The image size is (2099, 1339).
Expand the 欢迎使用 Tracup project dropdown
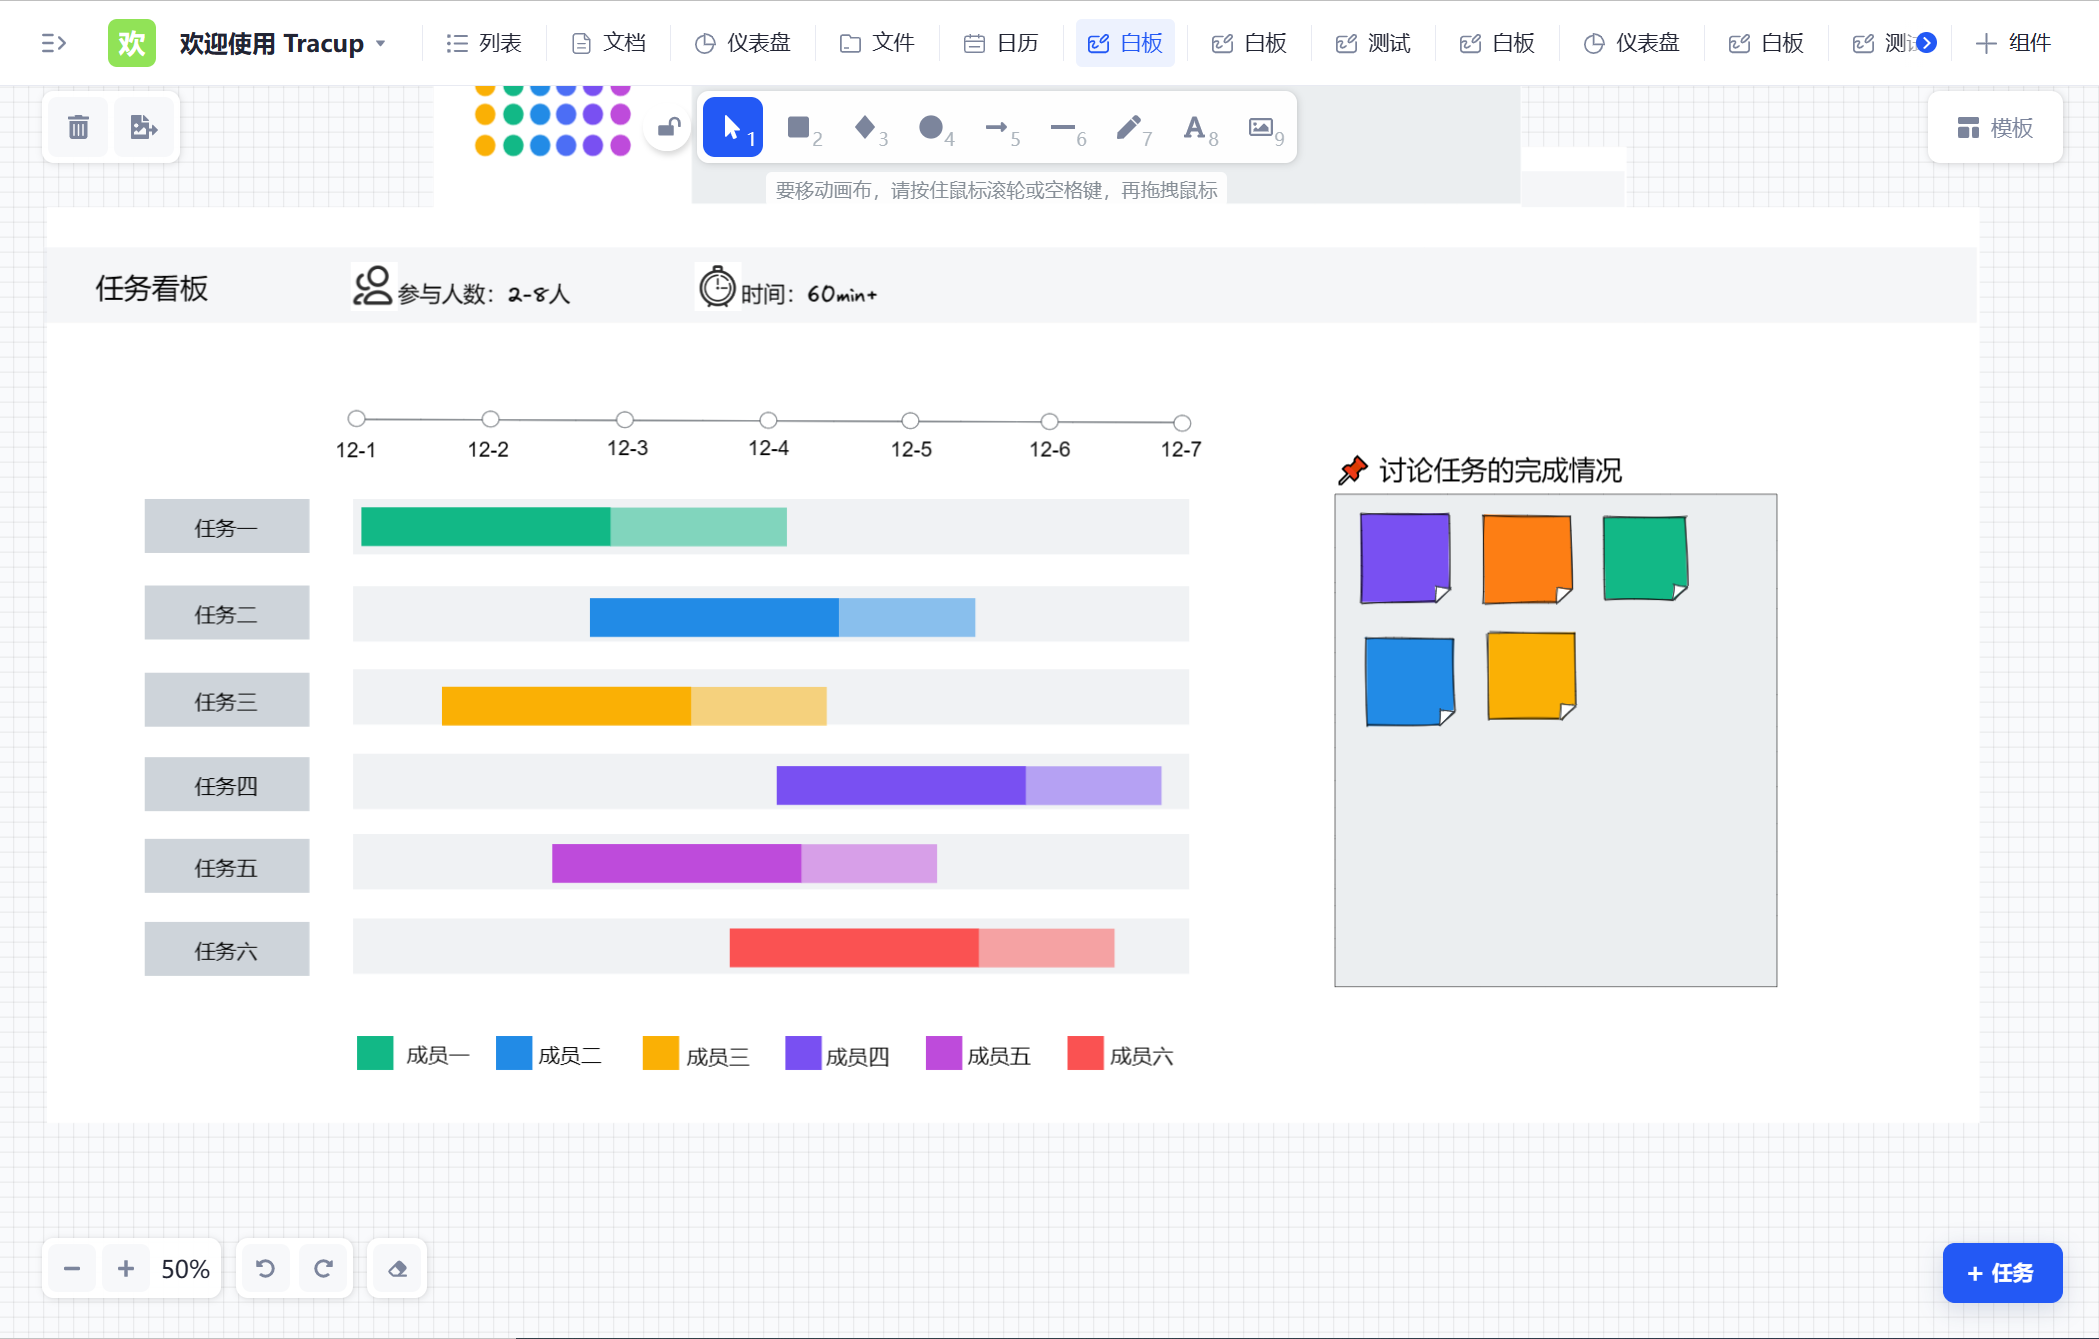[381, 44]
